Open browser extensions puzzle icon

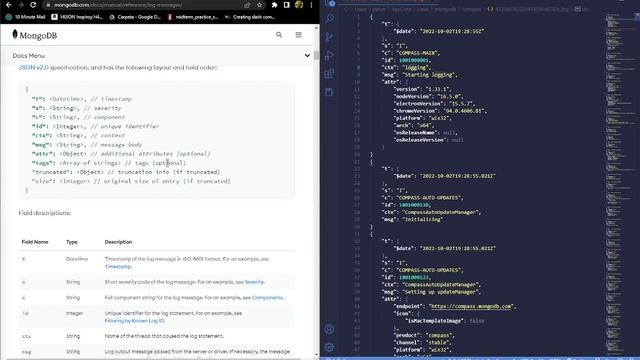click(274, 5)
